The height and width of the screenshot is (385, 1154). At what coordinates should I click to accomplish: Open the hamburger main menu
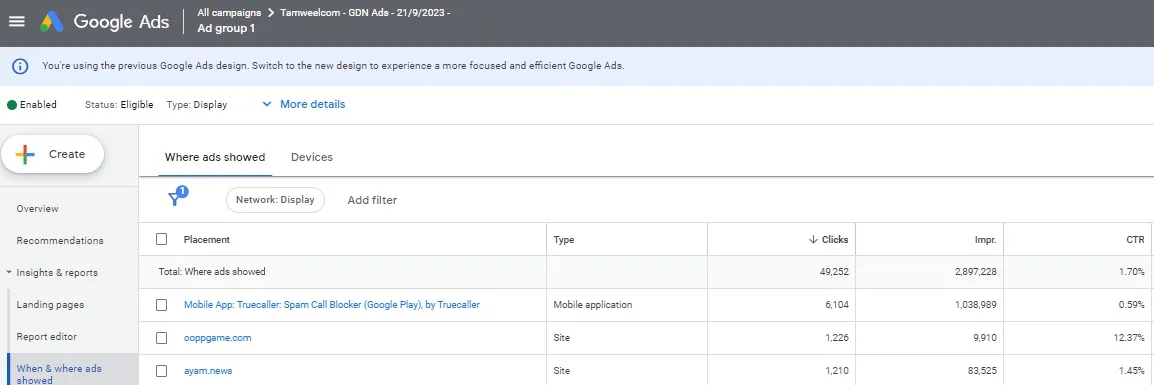pyautogui.click(x=16, y=21)
